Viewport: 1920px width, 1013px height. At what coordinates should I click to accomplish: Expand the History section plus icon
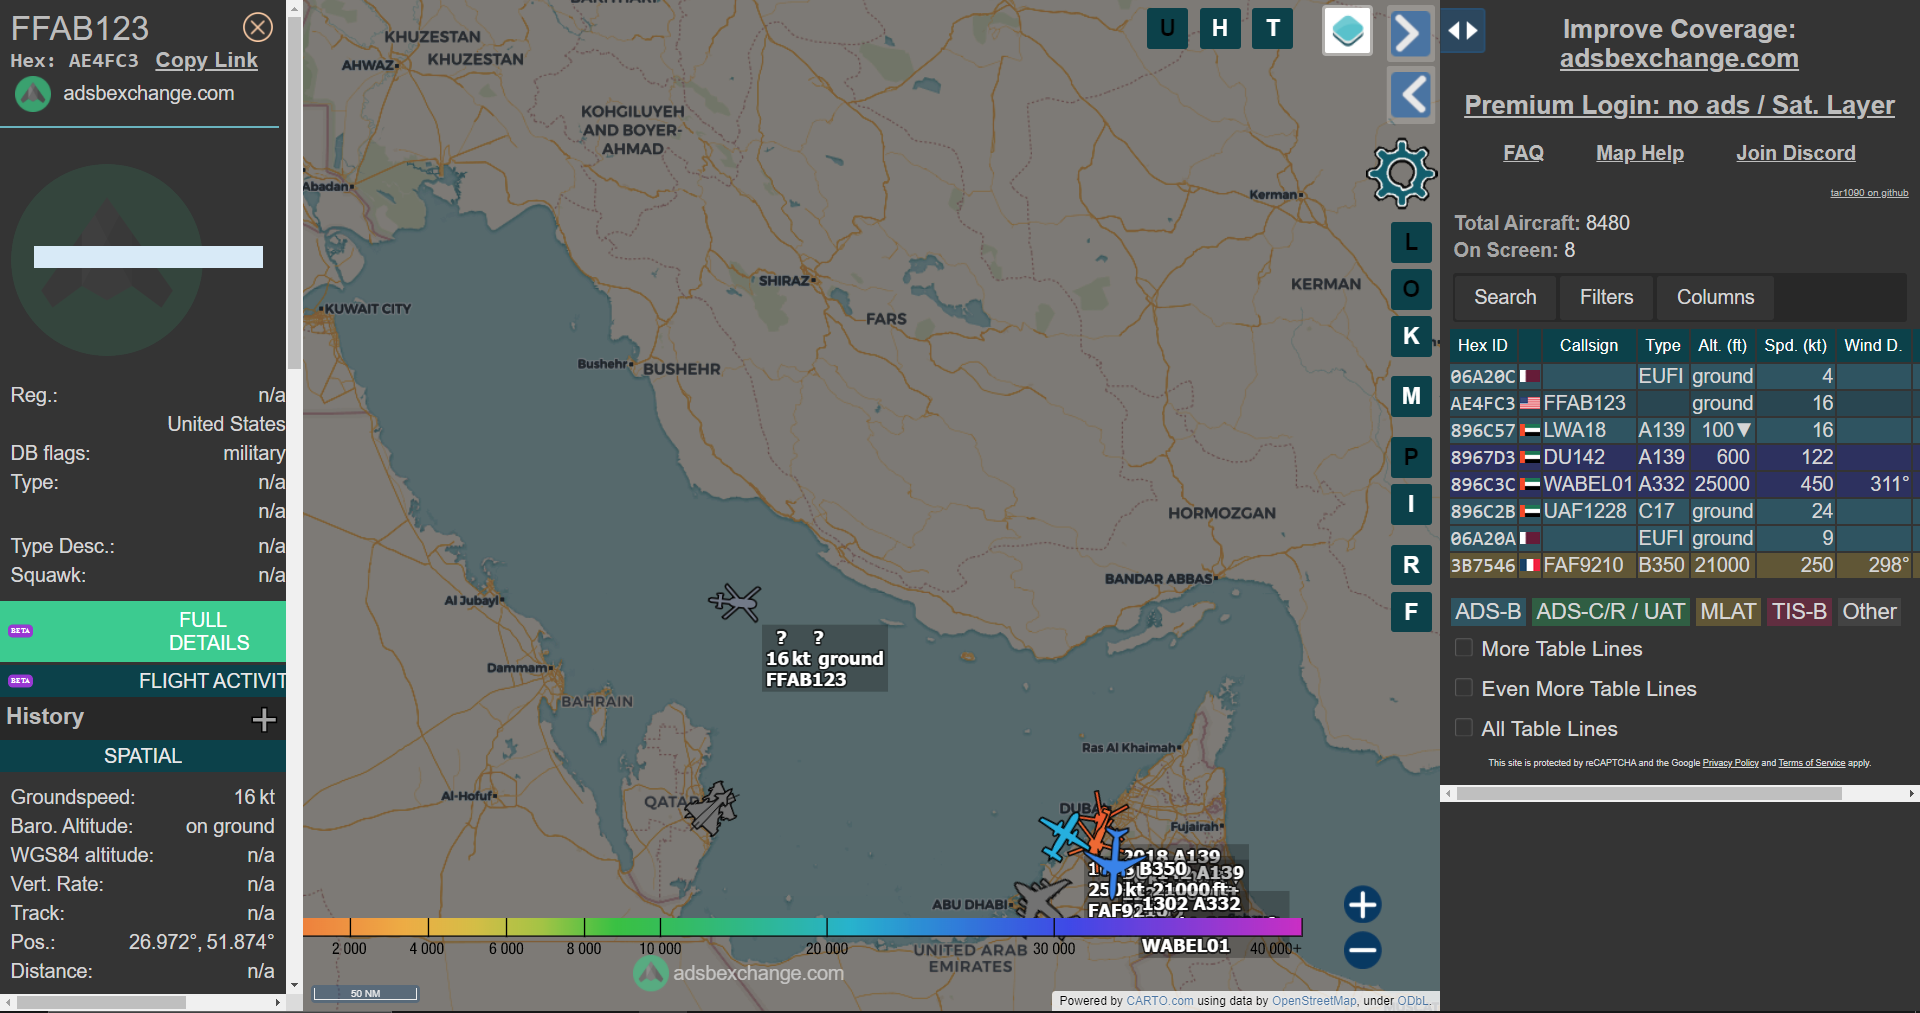[264, 719]
